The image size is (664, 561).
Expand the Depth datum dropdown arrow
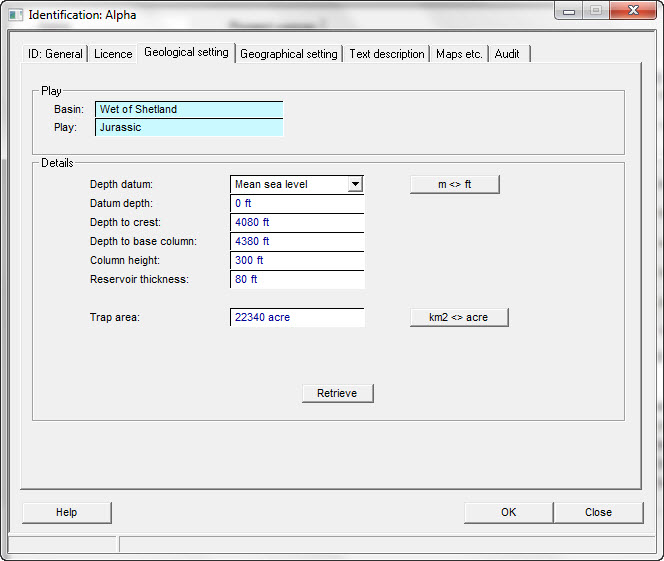click(x=354, y=184)
